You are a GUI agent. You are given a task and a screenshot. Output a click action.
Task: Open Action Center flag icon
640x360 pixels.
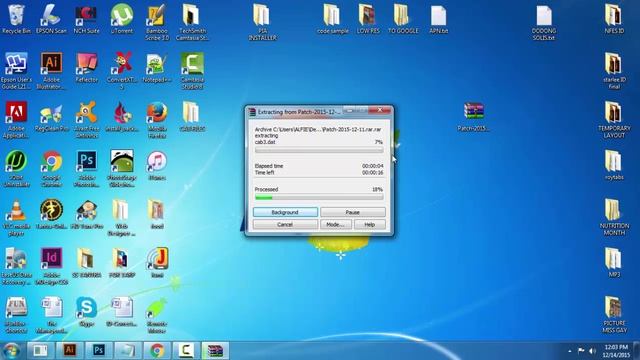click(581, 351)
